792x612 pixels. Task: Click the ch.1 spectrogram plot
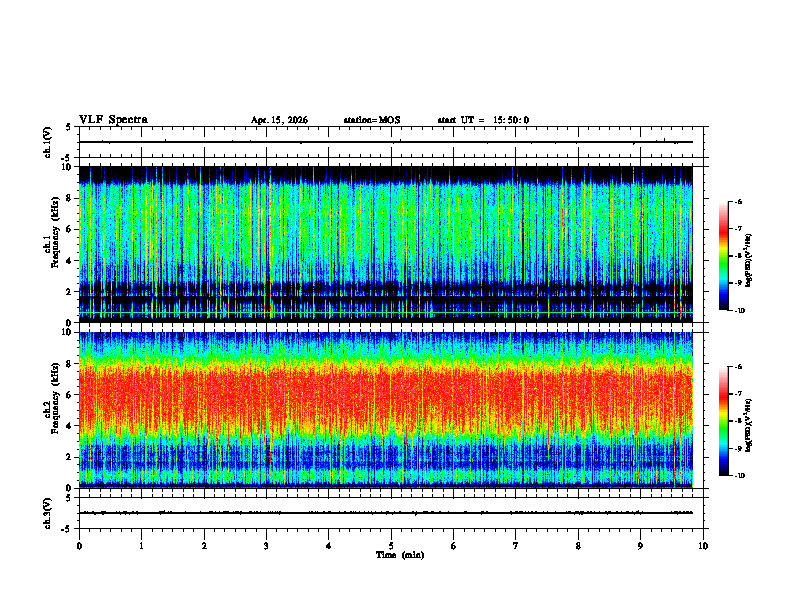(385, 244)
